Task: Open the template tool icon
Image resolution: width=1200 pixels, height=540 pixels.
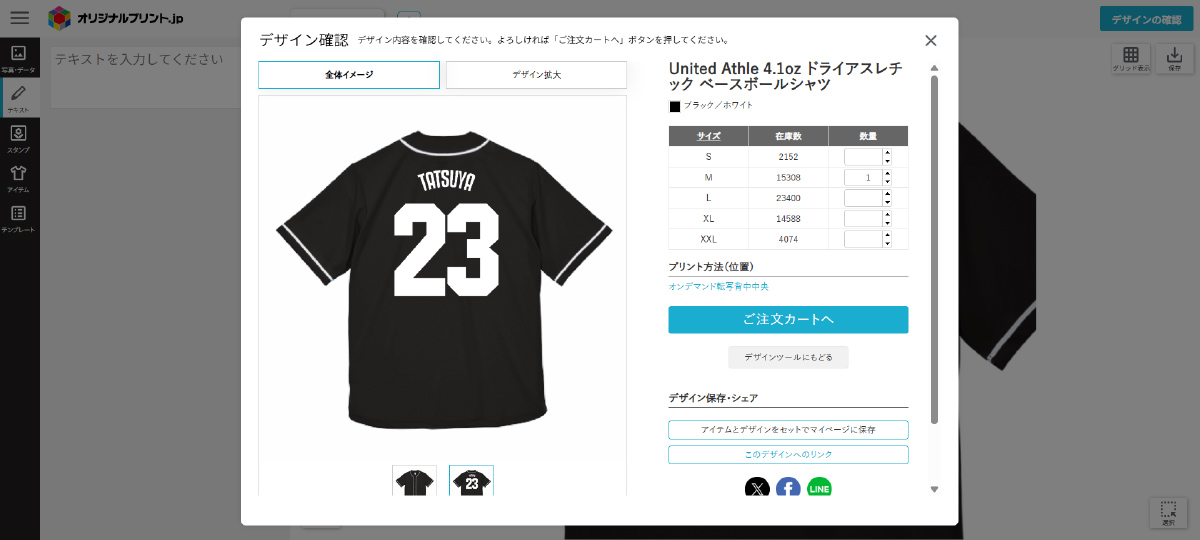Action: (18, 218)
